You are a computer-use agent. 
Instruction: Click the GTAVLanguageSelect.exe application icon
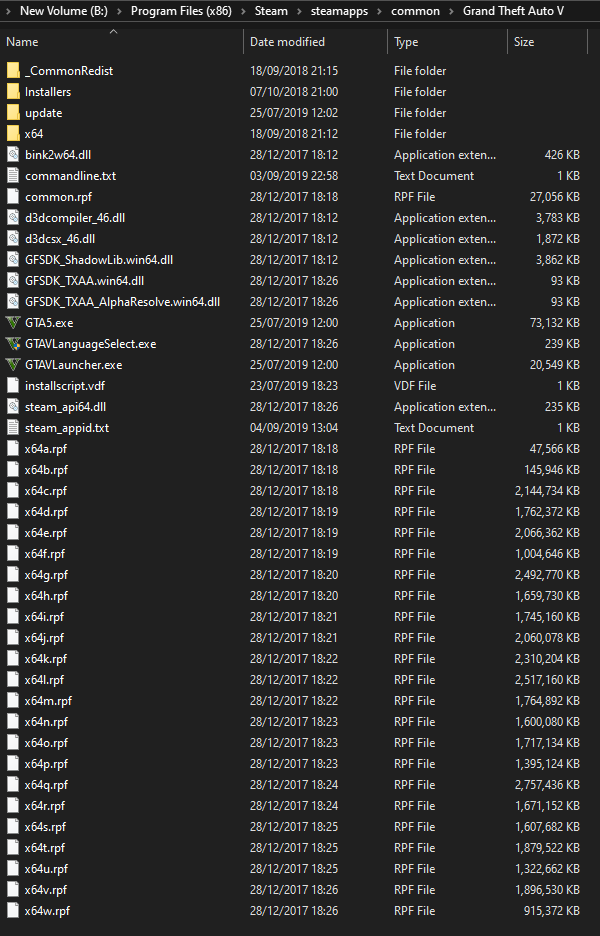[13, 343]
